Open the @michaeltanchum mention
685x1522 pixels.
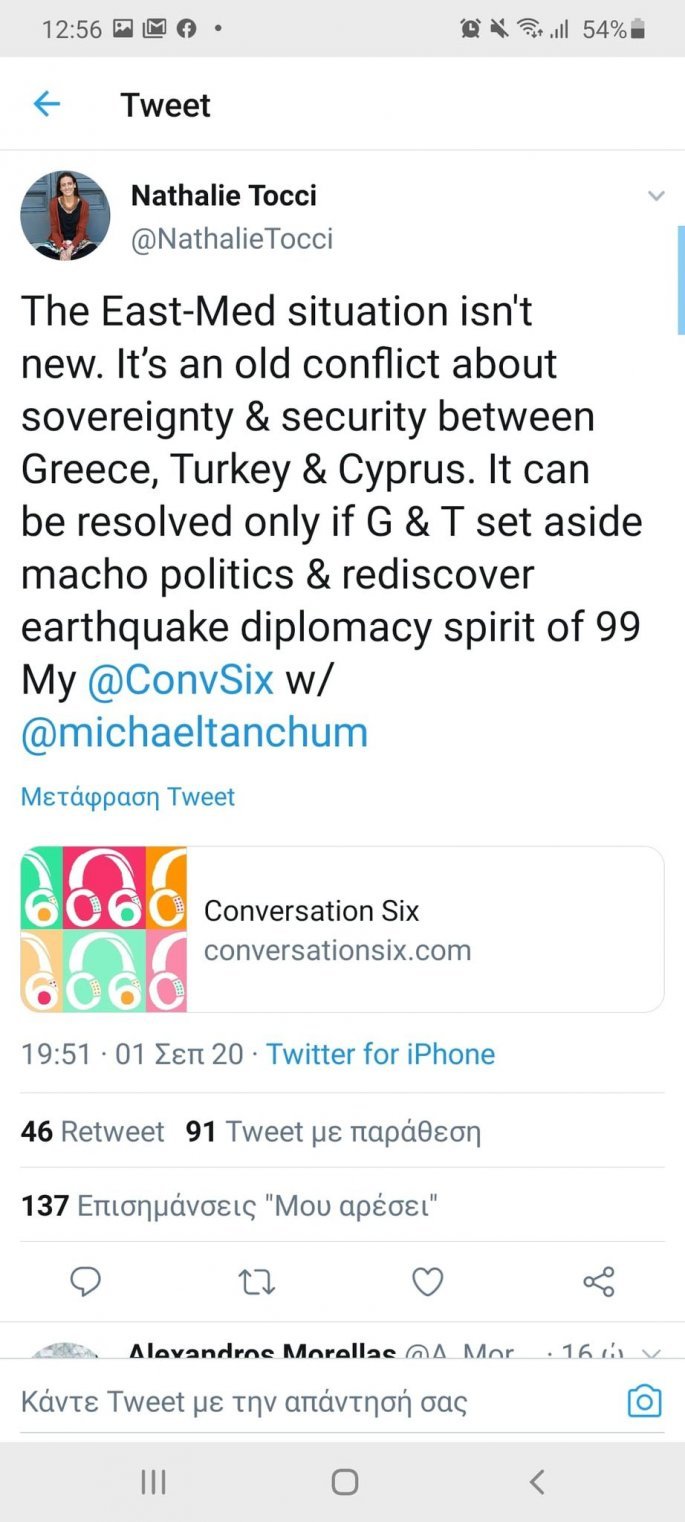click(195, 733)
